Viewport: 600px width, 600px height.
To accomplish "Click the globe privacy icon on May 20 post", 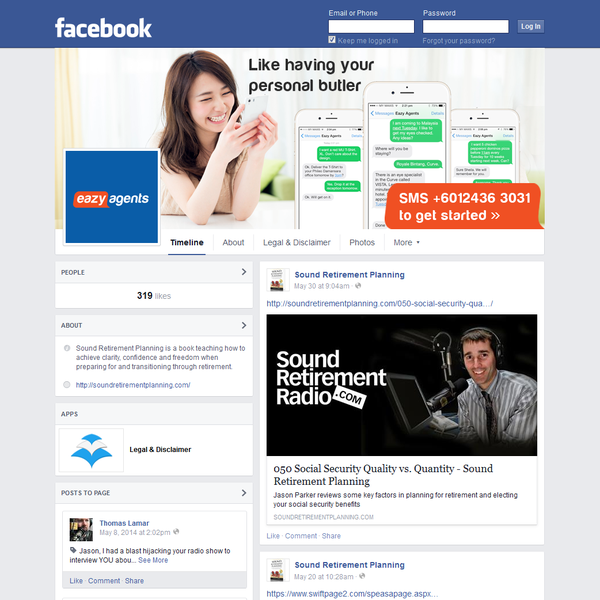I will [x=362, y=576].
